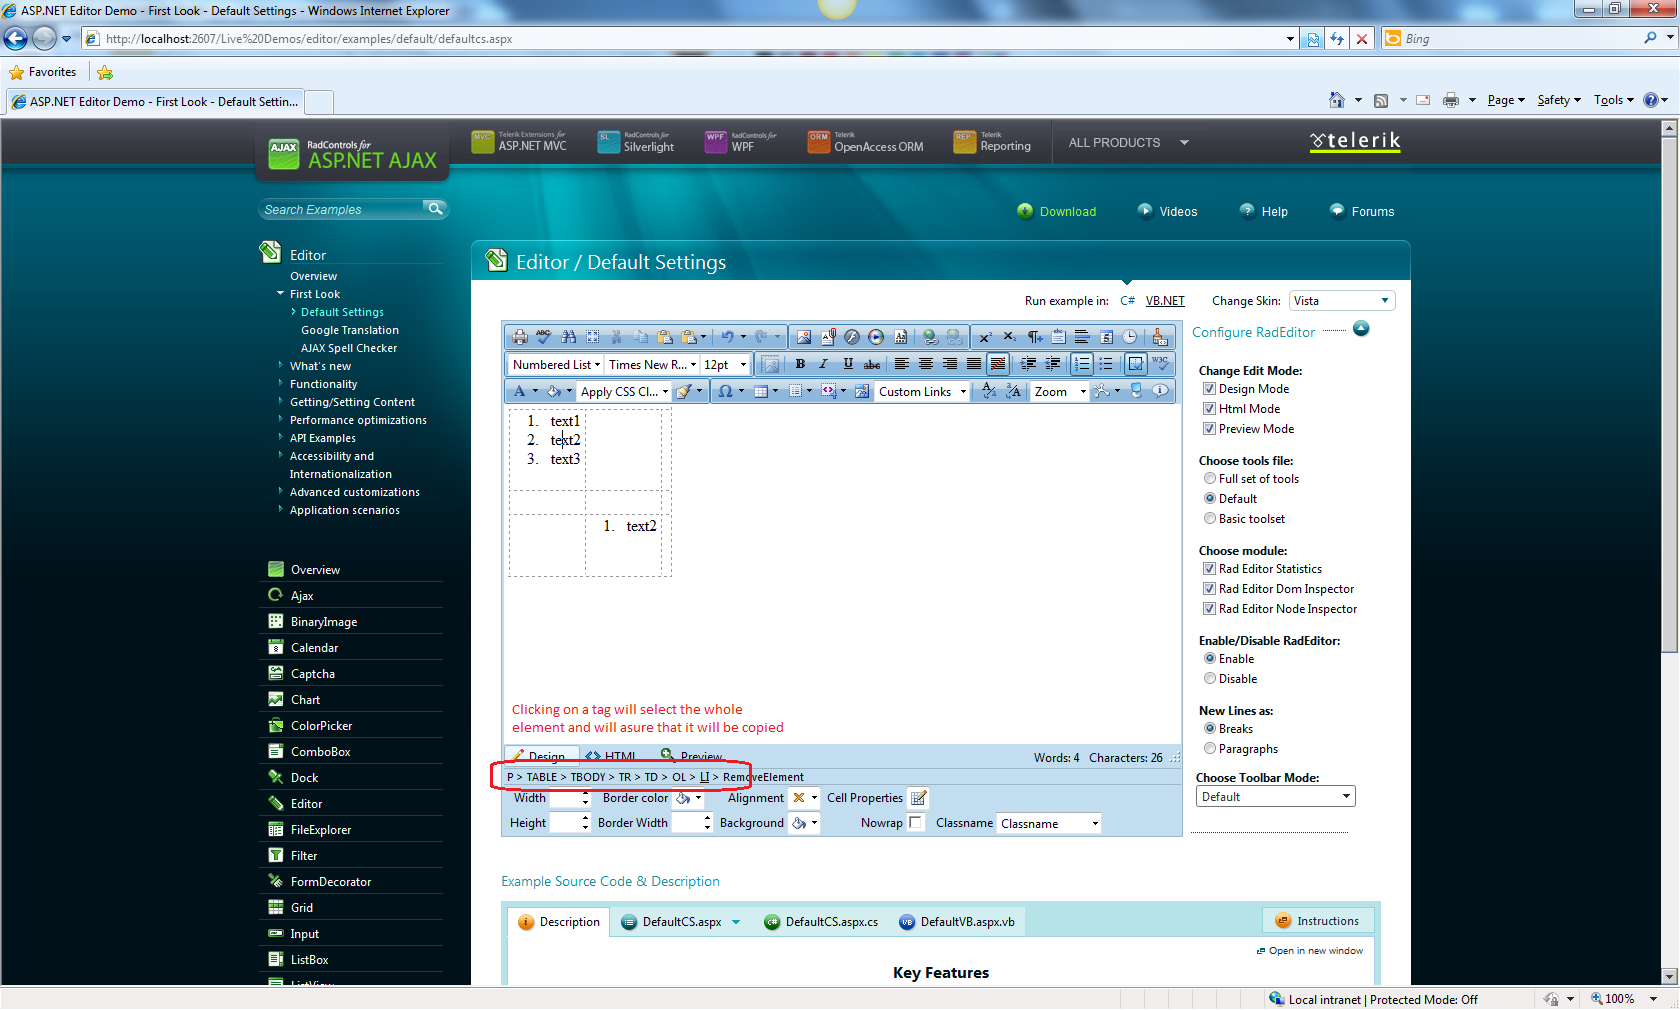
Task: Click the Undo arrow in editor toolbar
Action: click(728, 337)
